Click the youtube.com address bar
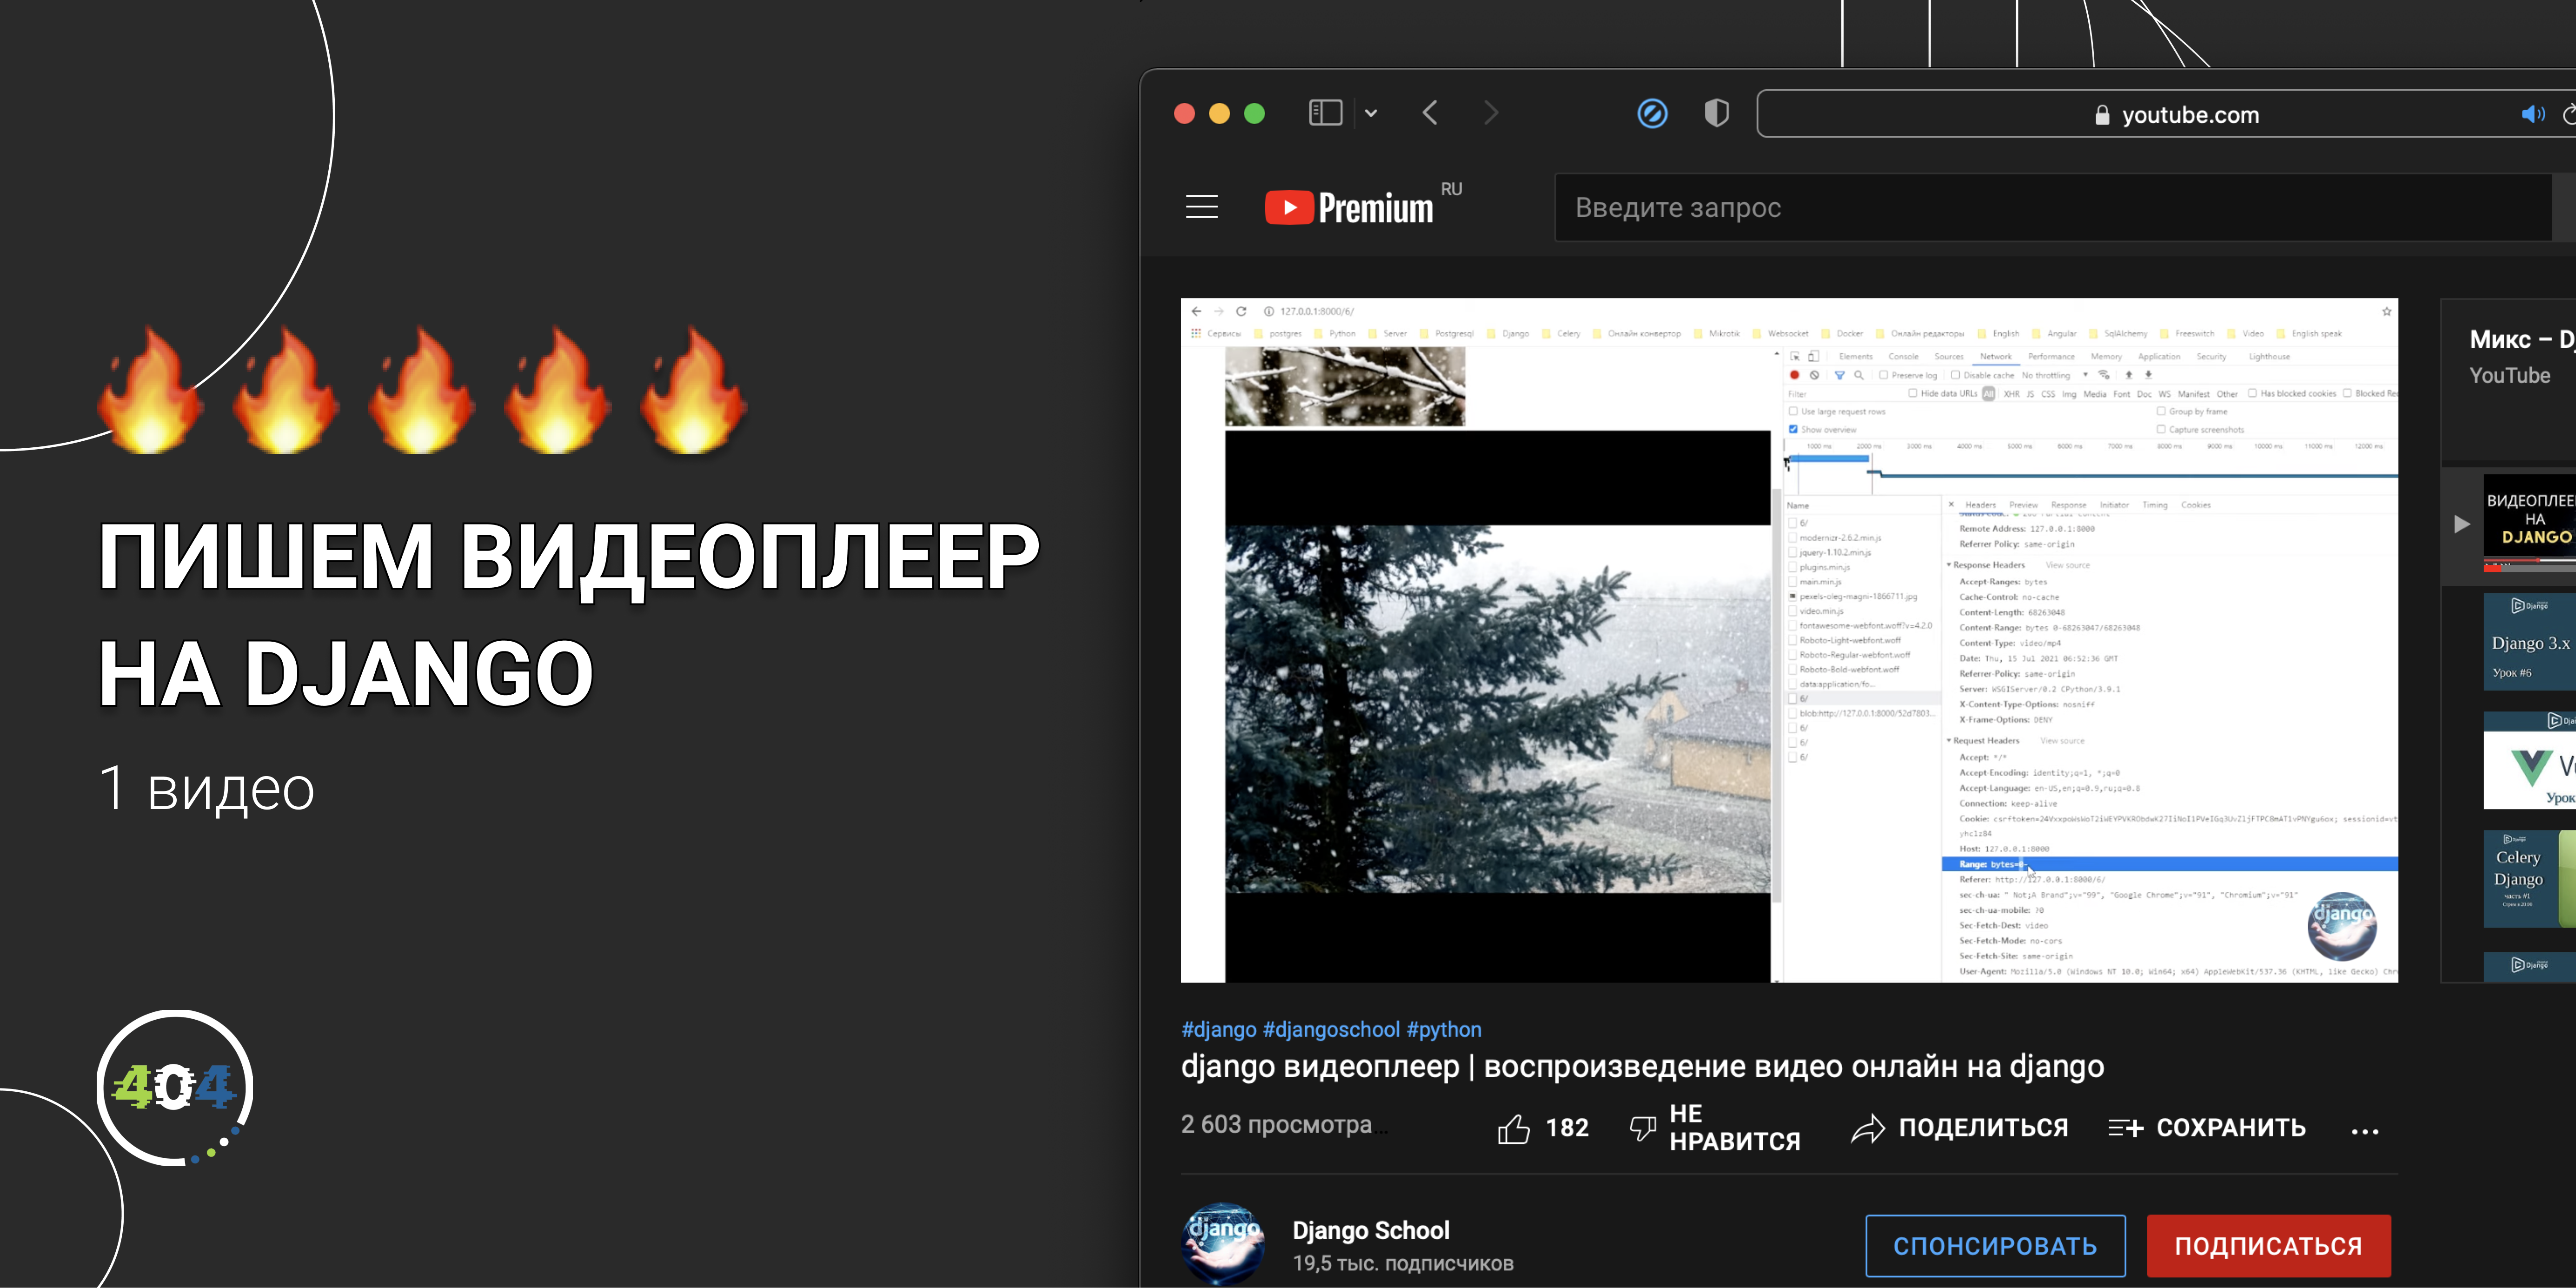This screenshot has width=2576, height=1288. [x=2166, y=114]
